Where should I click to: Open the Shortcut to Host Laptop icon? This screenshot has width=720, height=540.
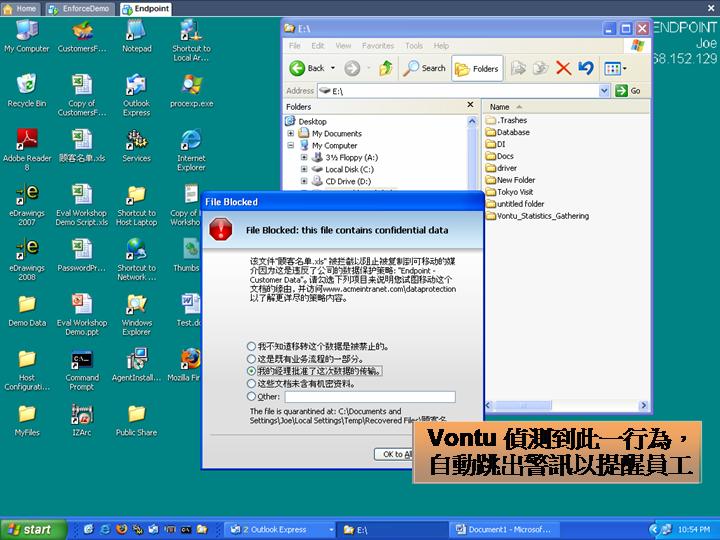pos(136,204)
